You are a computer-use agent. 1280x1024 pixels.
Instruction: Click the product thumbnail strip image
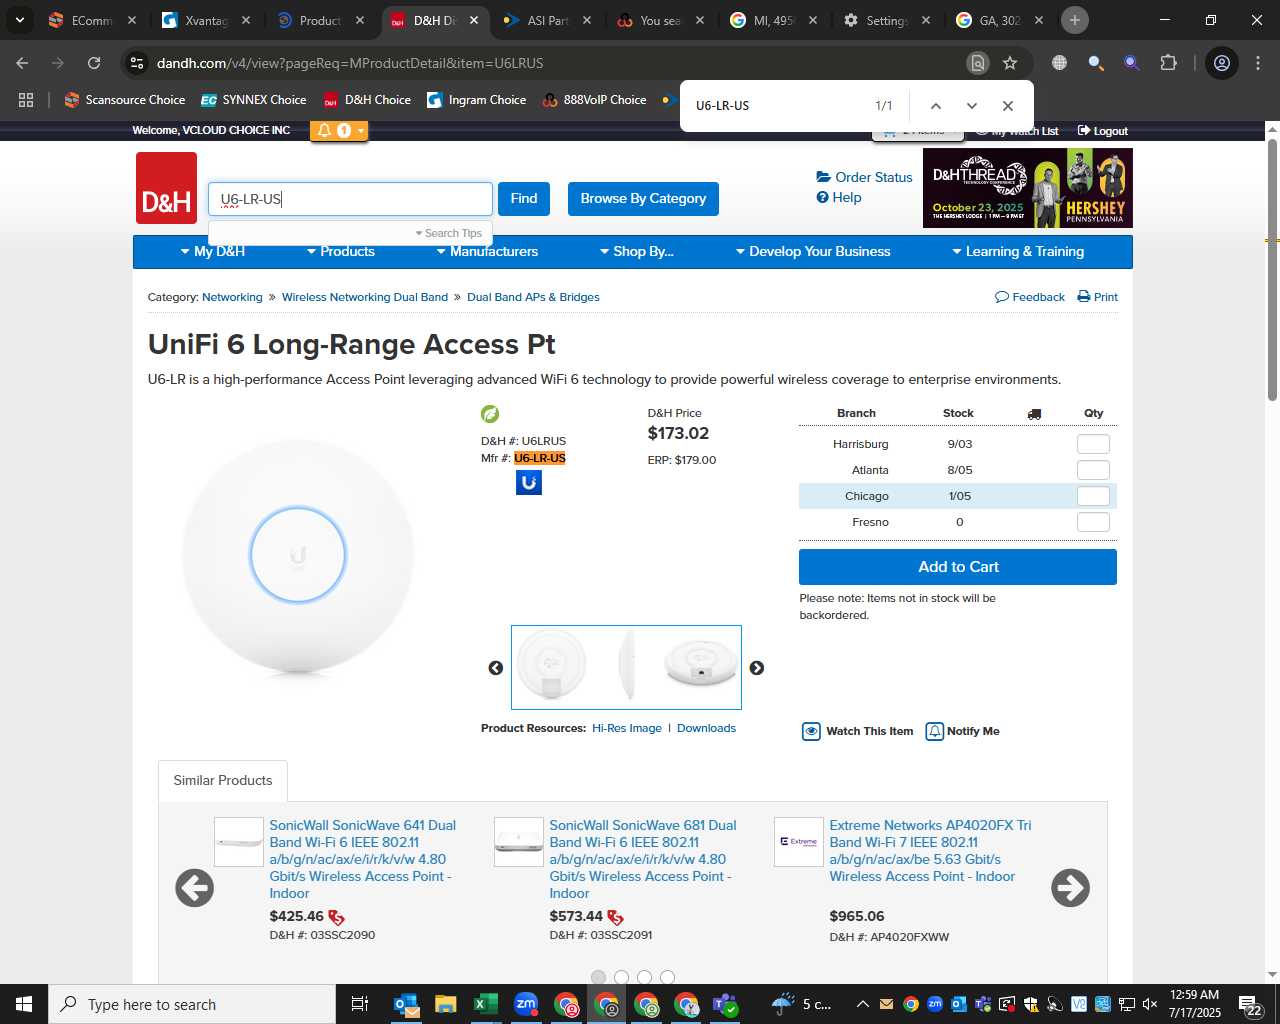[x=626, y=667]
